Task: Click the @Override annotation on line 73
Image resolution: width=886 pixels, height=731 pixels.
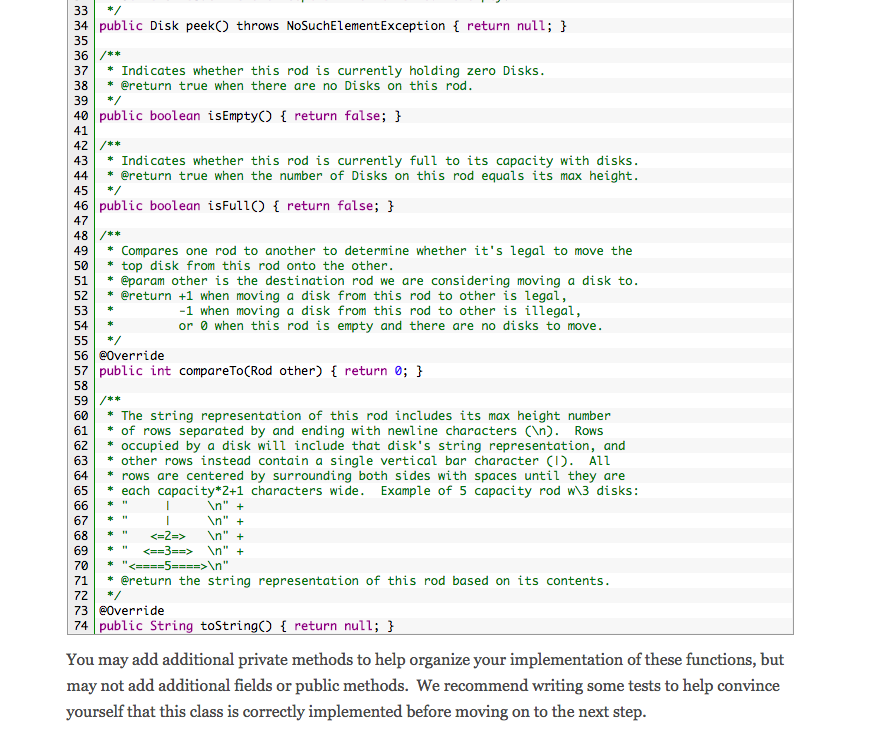Action: [130, 610]
